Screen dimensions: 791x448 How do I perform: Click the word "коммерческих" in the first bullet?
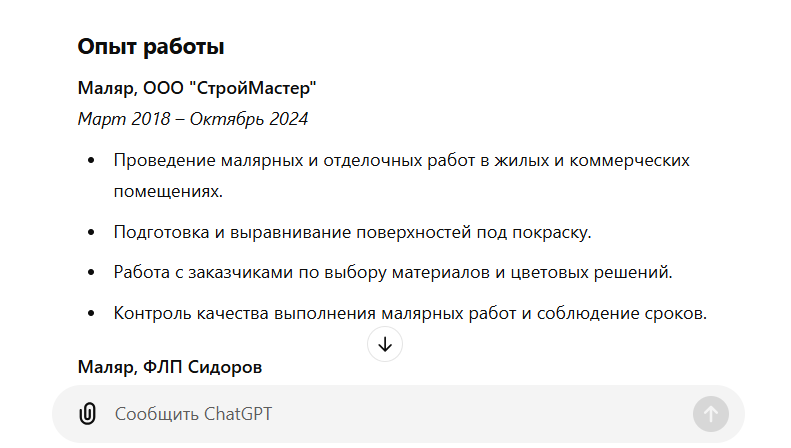[x=638, y=160]
